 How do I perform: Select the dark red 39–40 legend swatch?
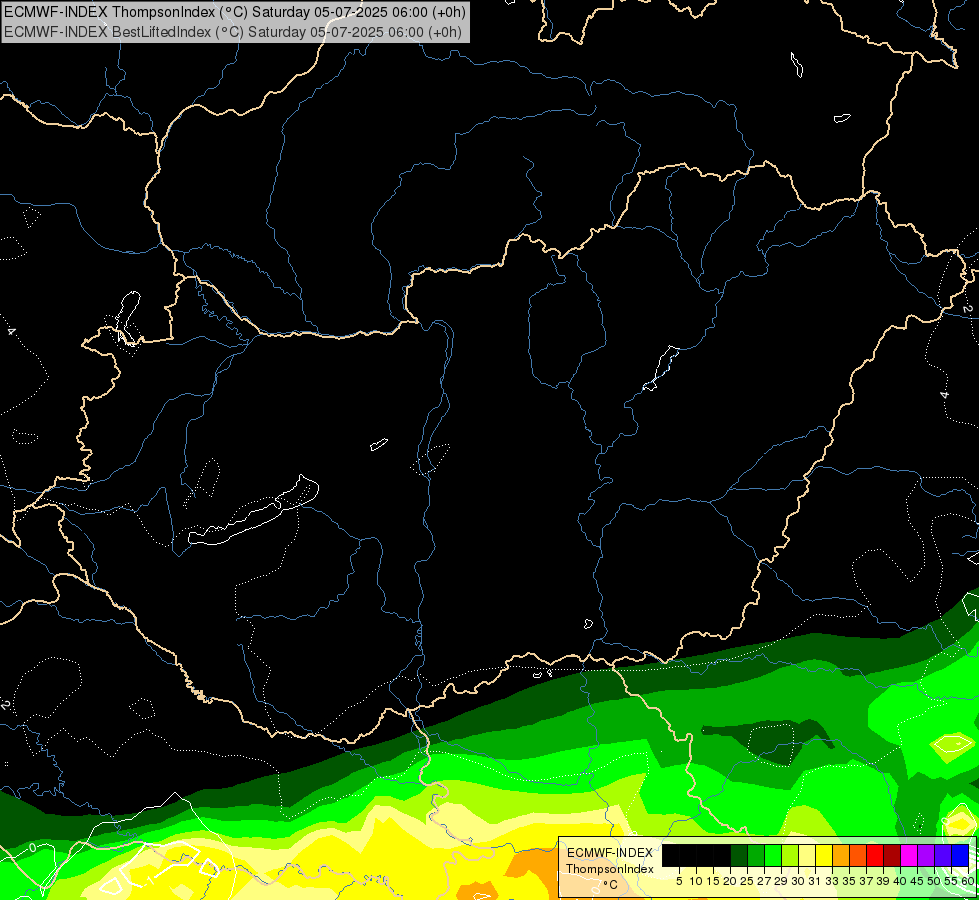(x=892, y=855)
